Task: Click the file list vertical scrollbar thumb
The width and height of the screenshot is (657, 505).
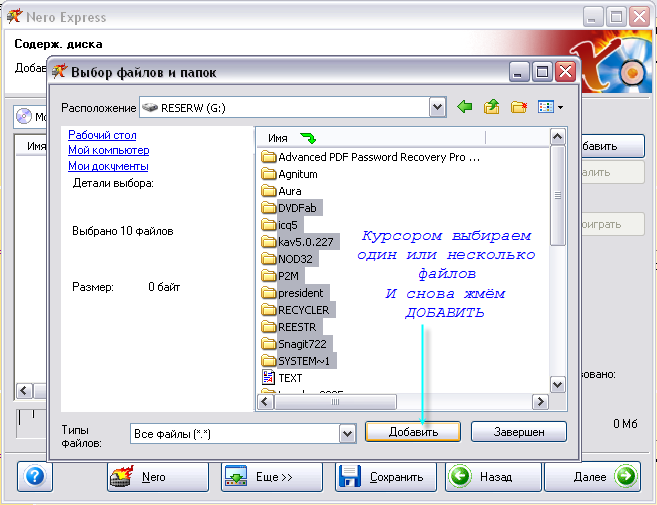Action: [x=558, y=195]
